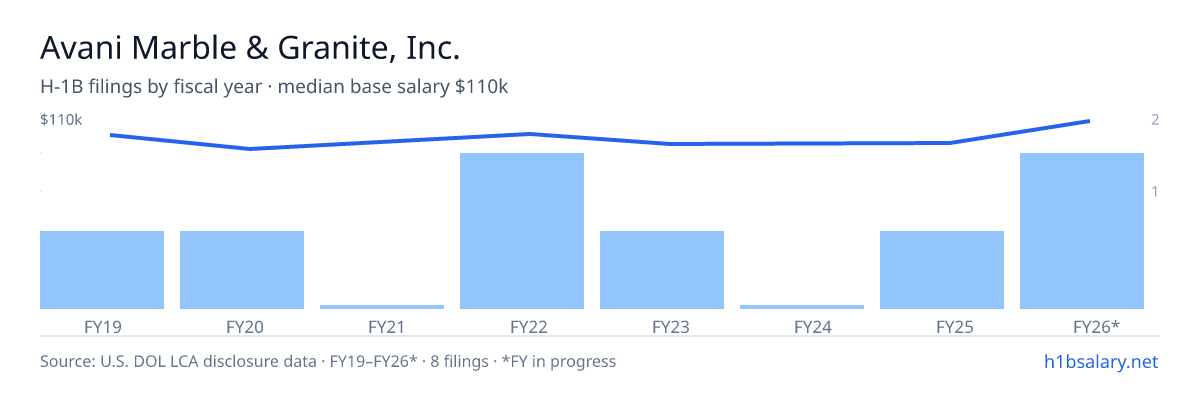Click the right axis value 2
This screenshot has height=400, width=1200.
1155,120
